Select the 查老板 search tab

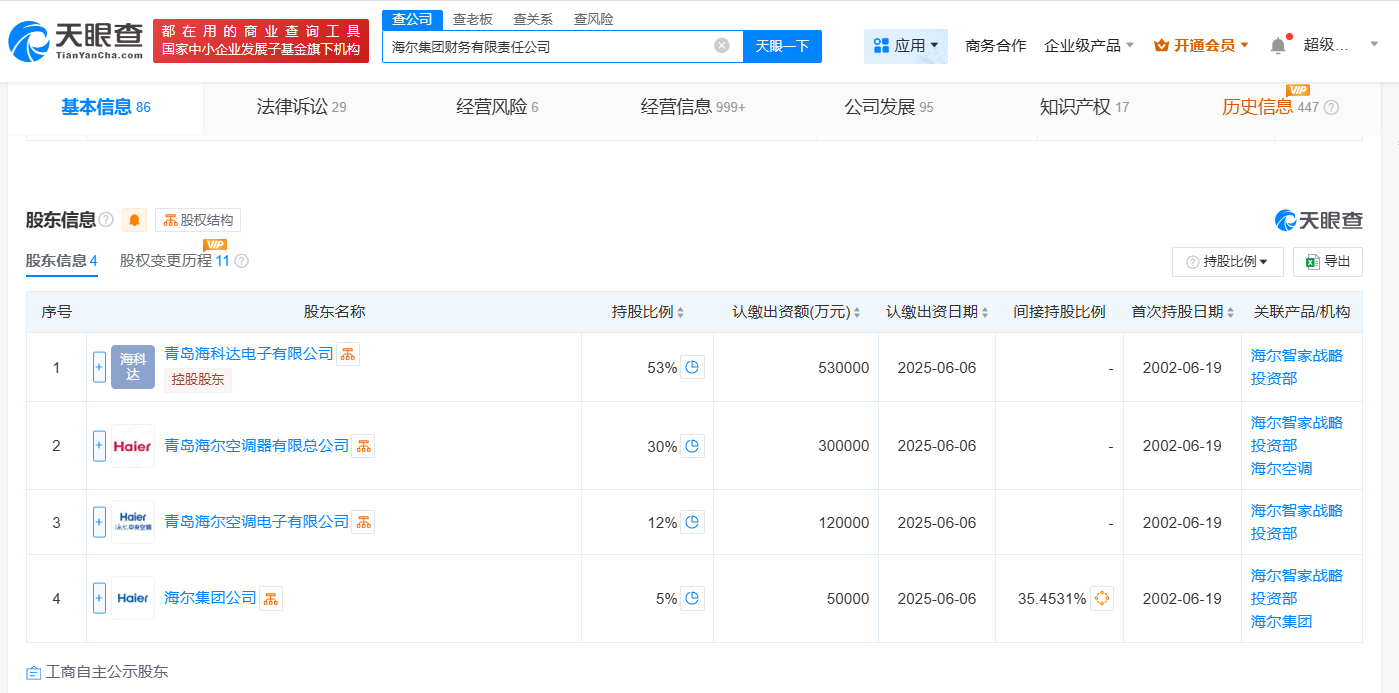tap(473, 19)
